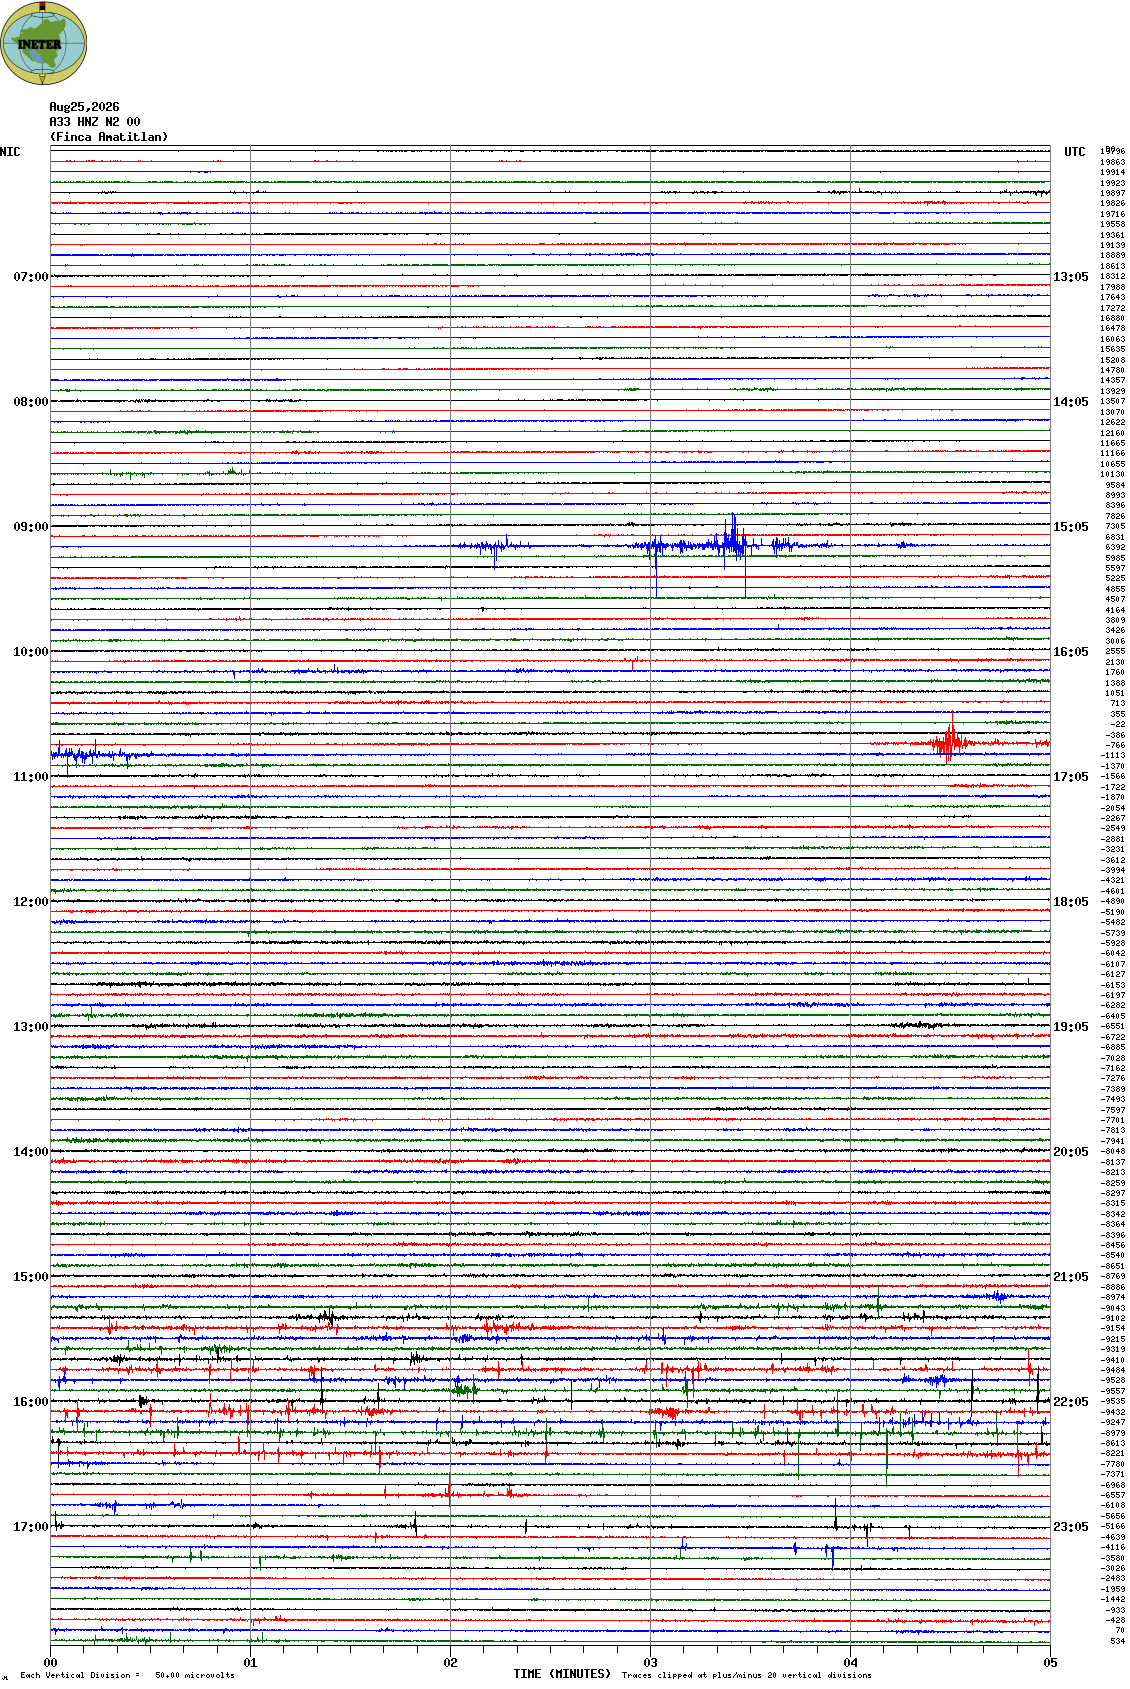Click the 05 minute tick on time axis
The width and height of the screenshot is (1130, 1689).
pos(1050,1663)
